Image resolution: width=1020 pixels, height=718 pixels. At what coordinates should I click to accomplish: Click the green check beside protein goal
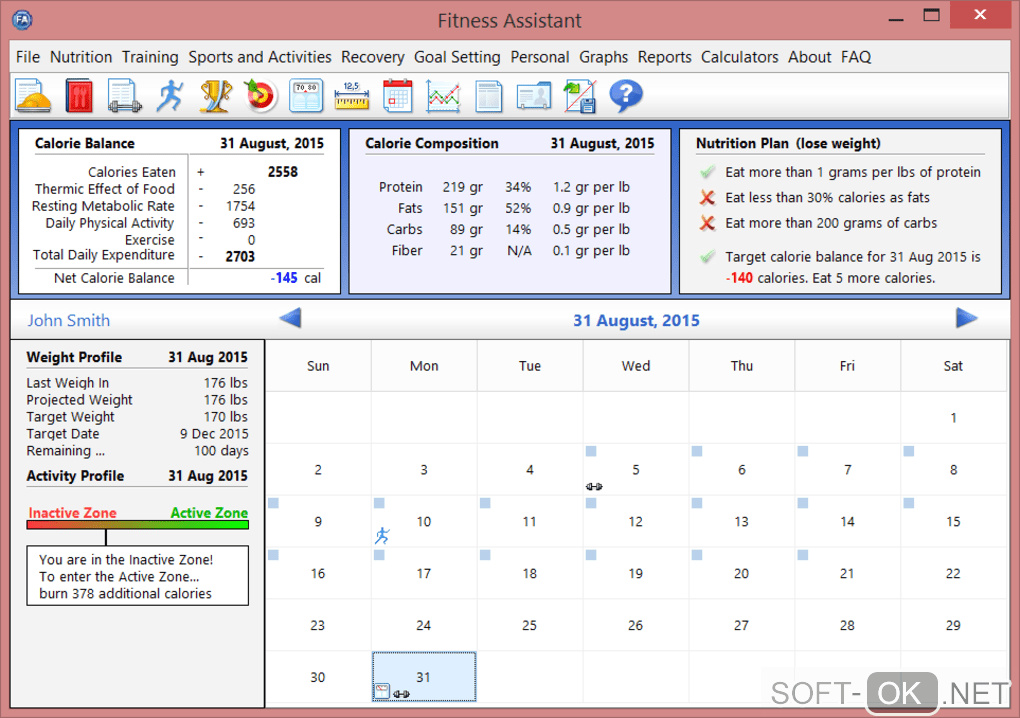point(708,172)
